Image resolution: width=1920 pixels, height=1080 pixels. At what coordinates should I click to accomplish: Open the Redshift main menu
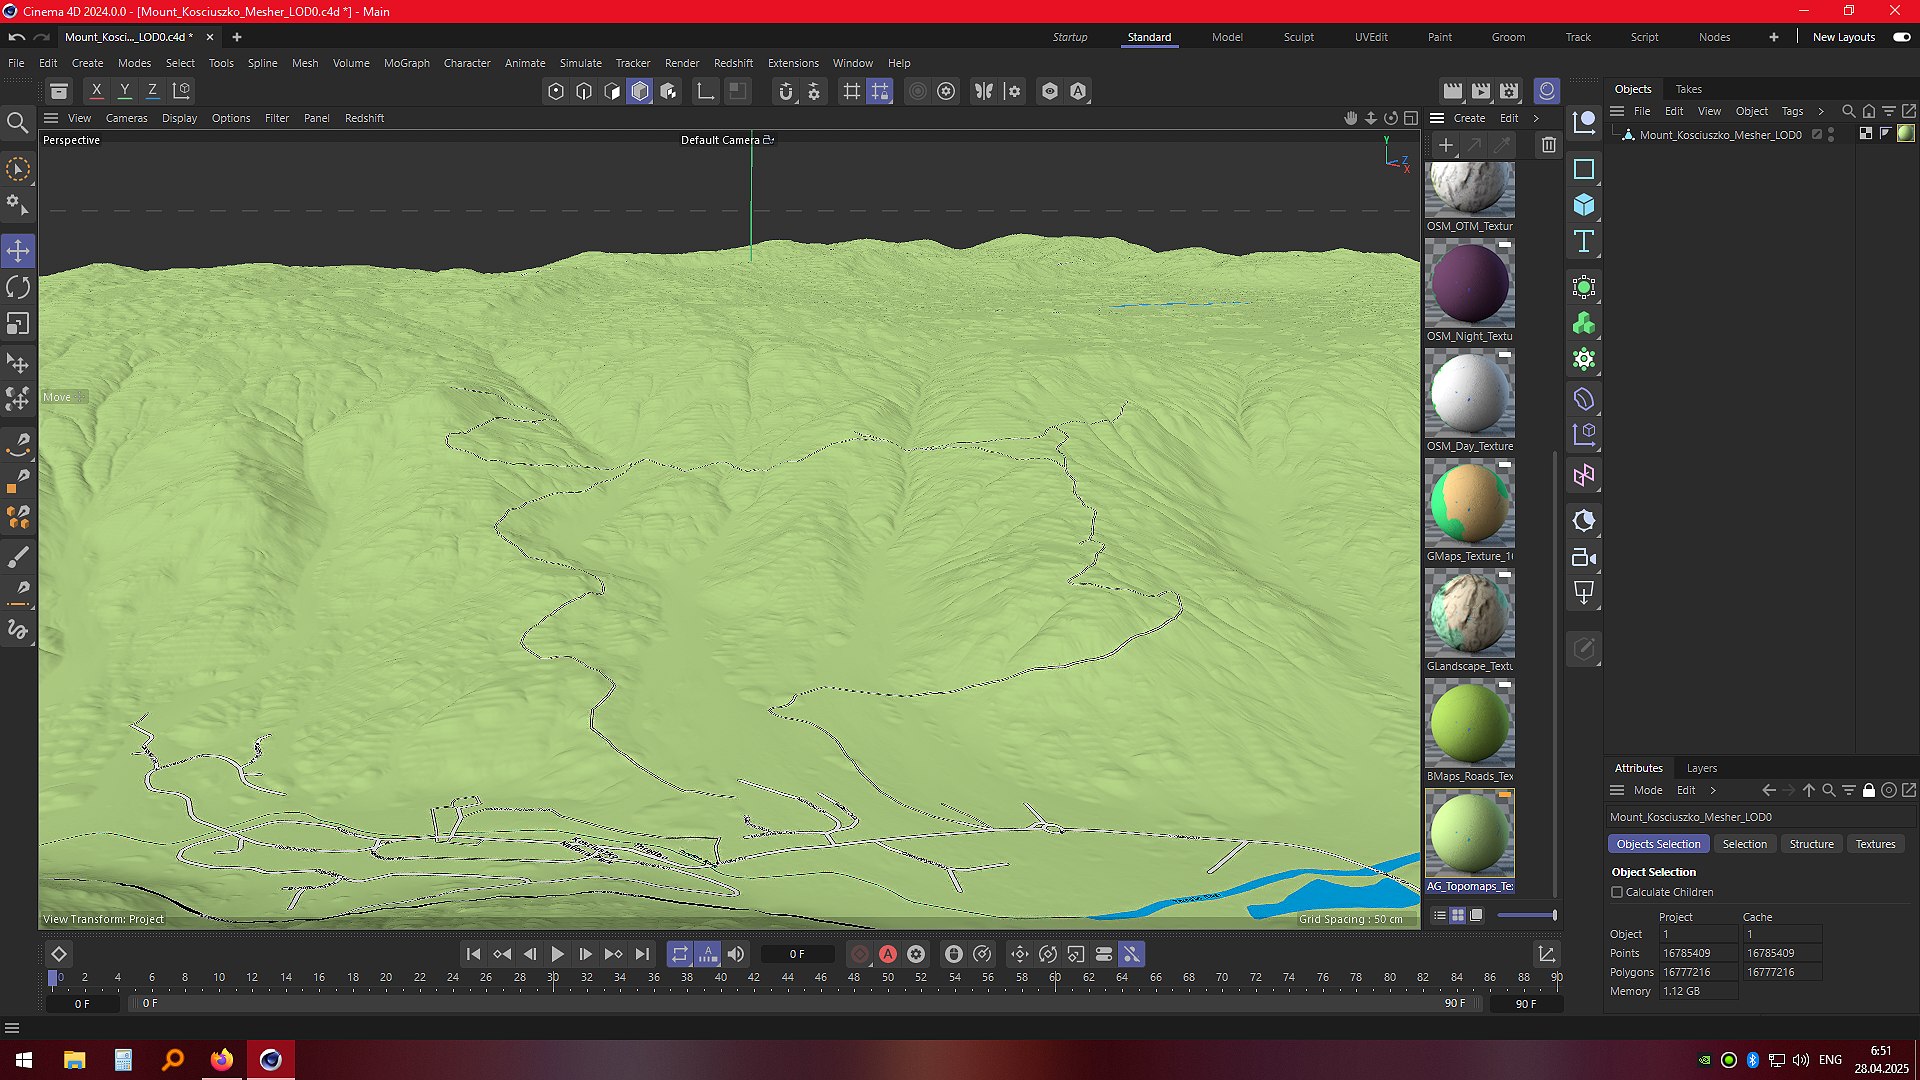(x=733, y=63)
